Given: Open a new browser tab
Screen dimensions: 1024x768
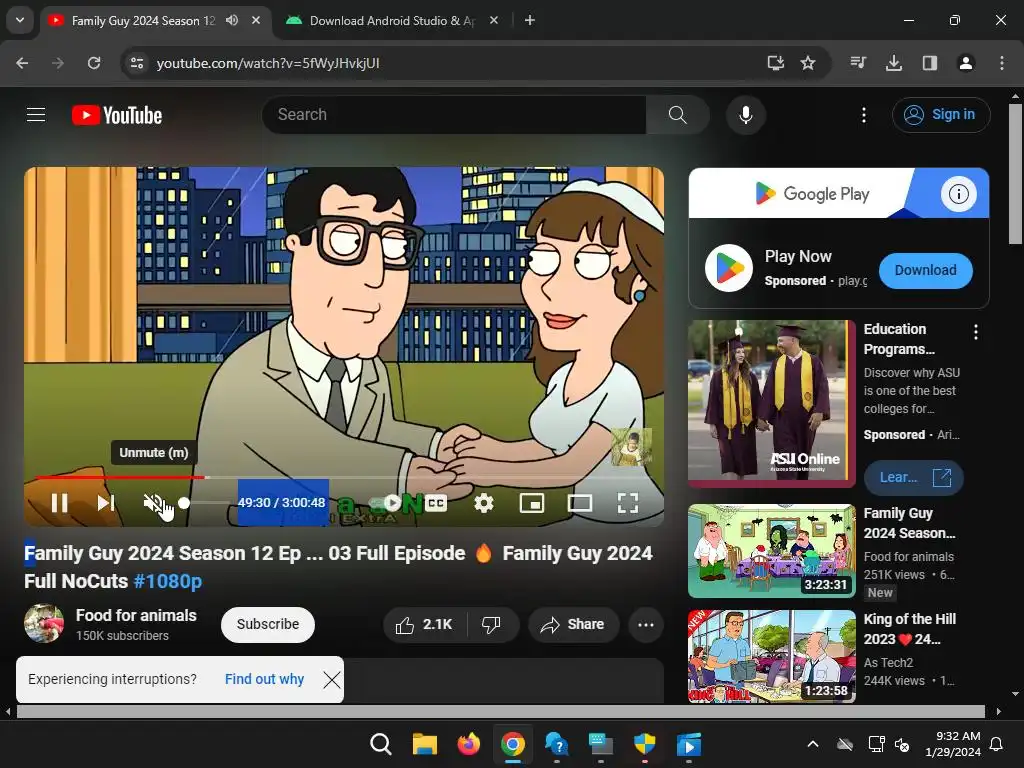Looking at the screenshot, I should [x=530, y=20].
